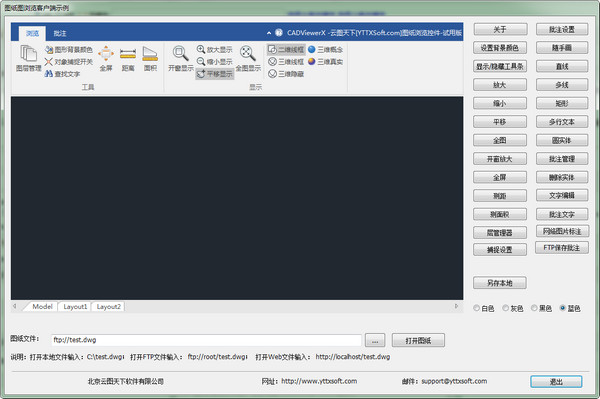This screenshot has width=600, height=399.
Task: Click 查找文字 find text binoculars icon
Action: pos(62,74)
